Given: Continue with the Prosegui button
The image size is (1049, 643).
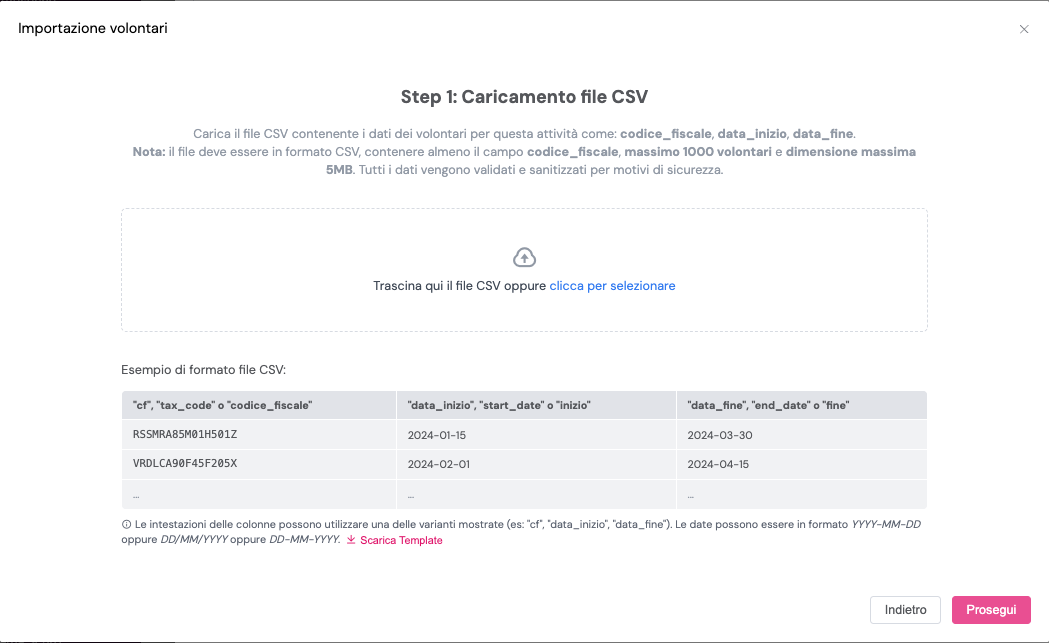Looking at the screenshot, I should click(x=991, y=610).
